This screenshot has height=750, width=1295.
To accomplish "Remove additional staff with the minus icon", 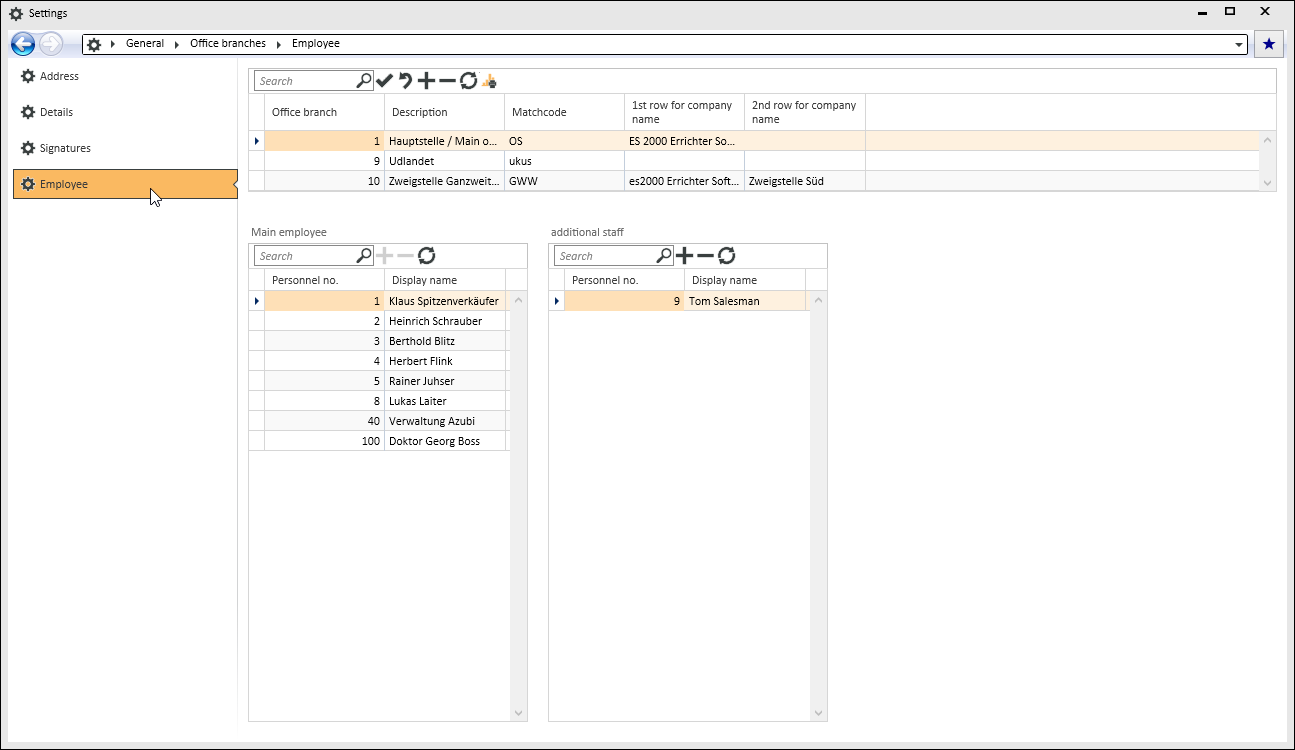I will click(x=706, y=256).
